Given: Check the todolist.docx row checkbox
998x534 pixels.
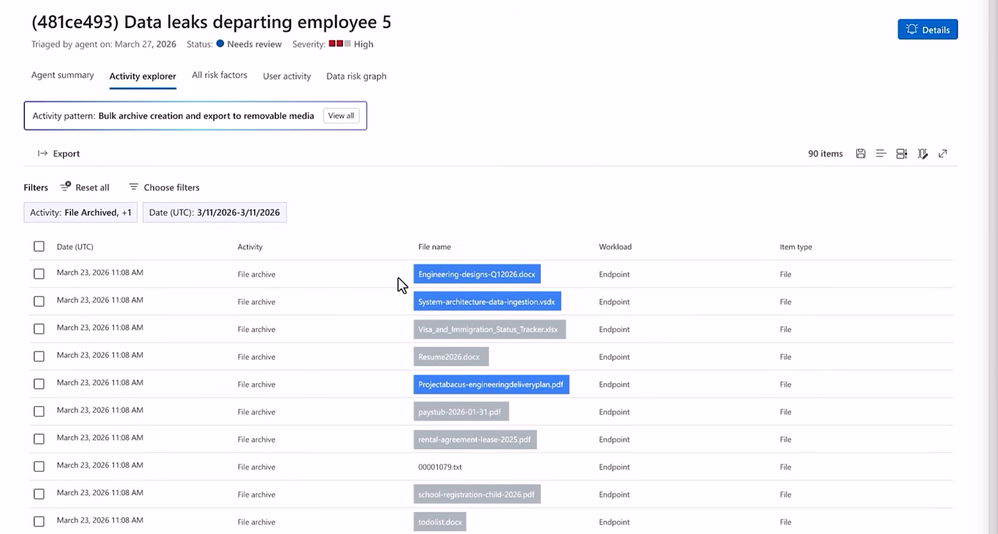Looking at the screenshot, I should click(x=39, y=521).
